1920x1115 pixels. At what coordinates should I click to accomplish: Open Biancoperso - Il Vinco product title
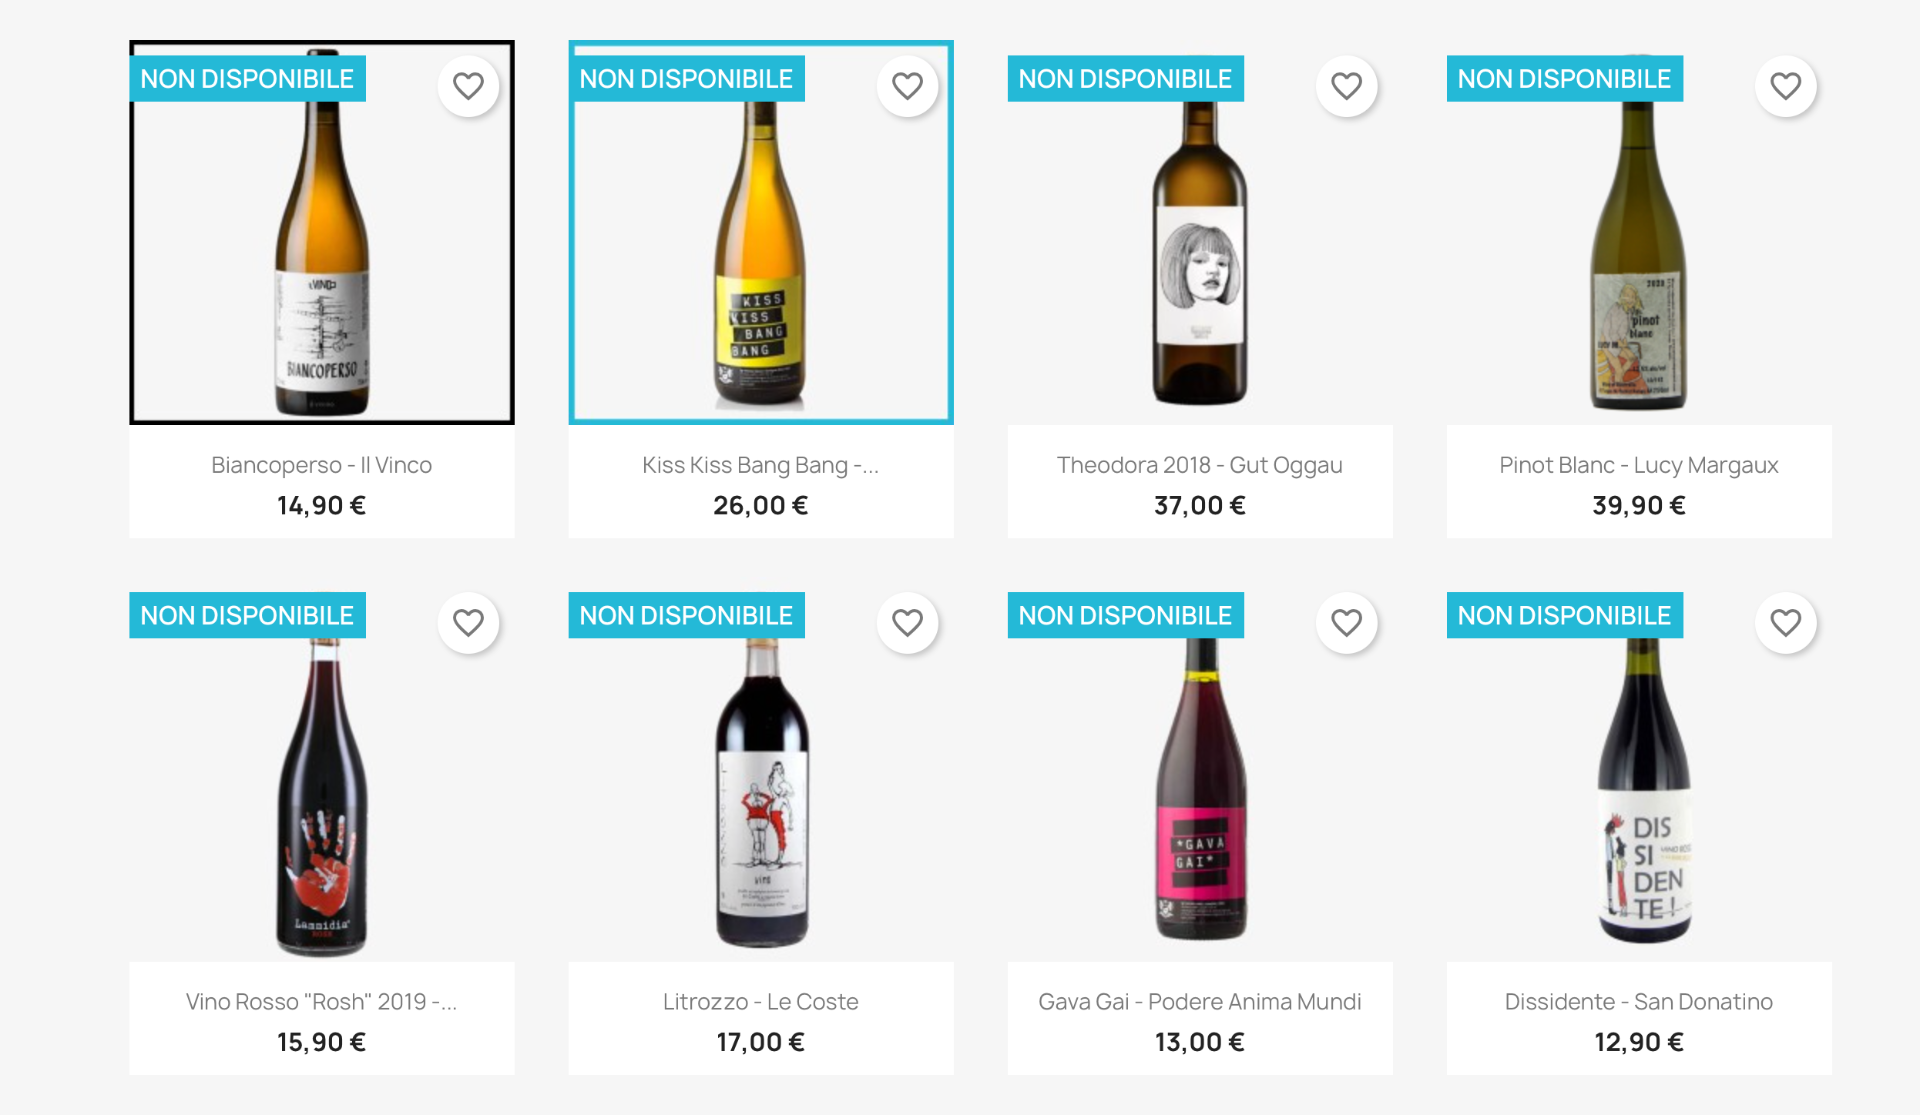tap(321, 465)
